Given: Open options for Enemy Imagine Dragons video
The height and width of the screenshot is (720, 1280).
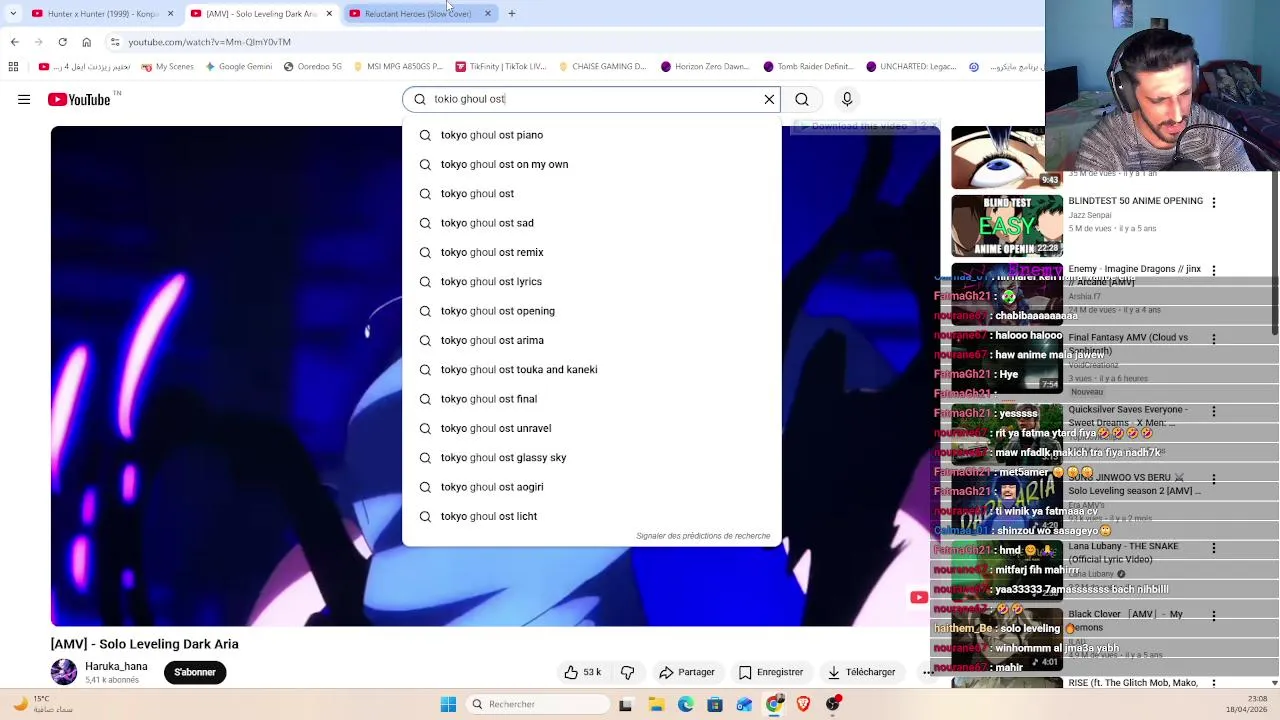Looking at the screenshot, I should [x=1214, y=271].
